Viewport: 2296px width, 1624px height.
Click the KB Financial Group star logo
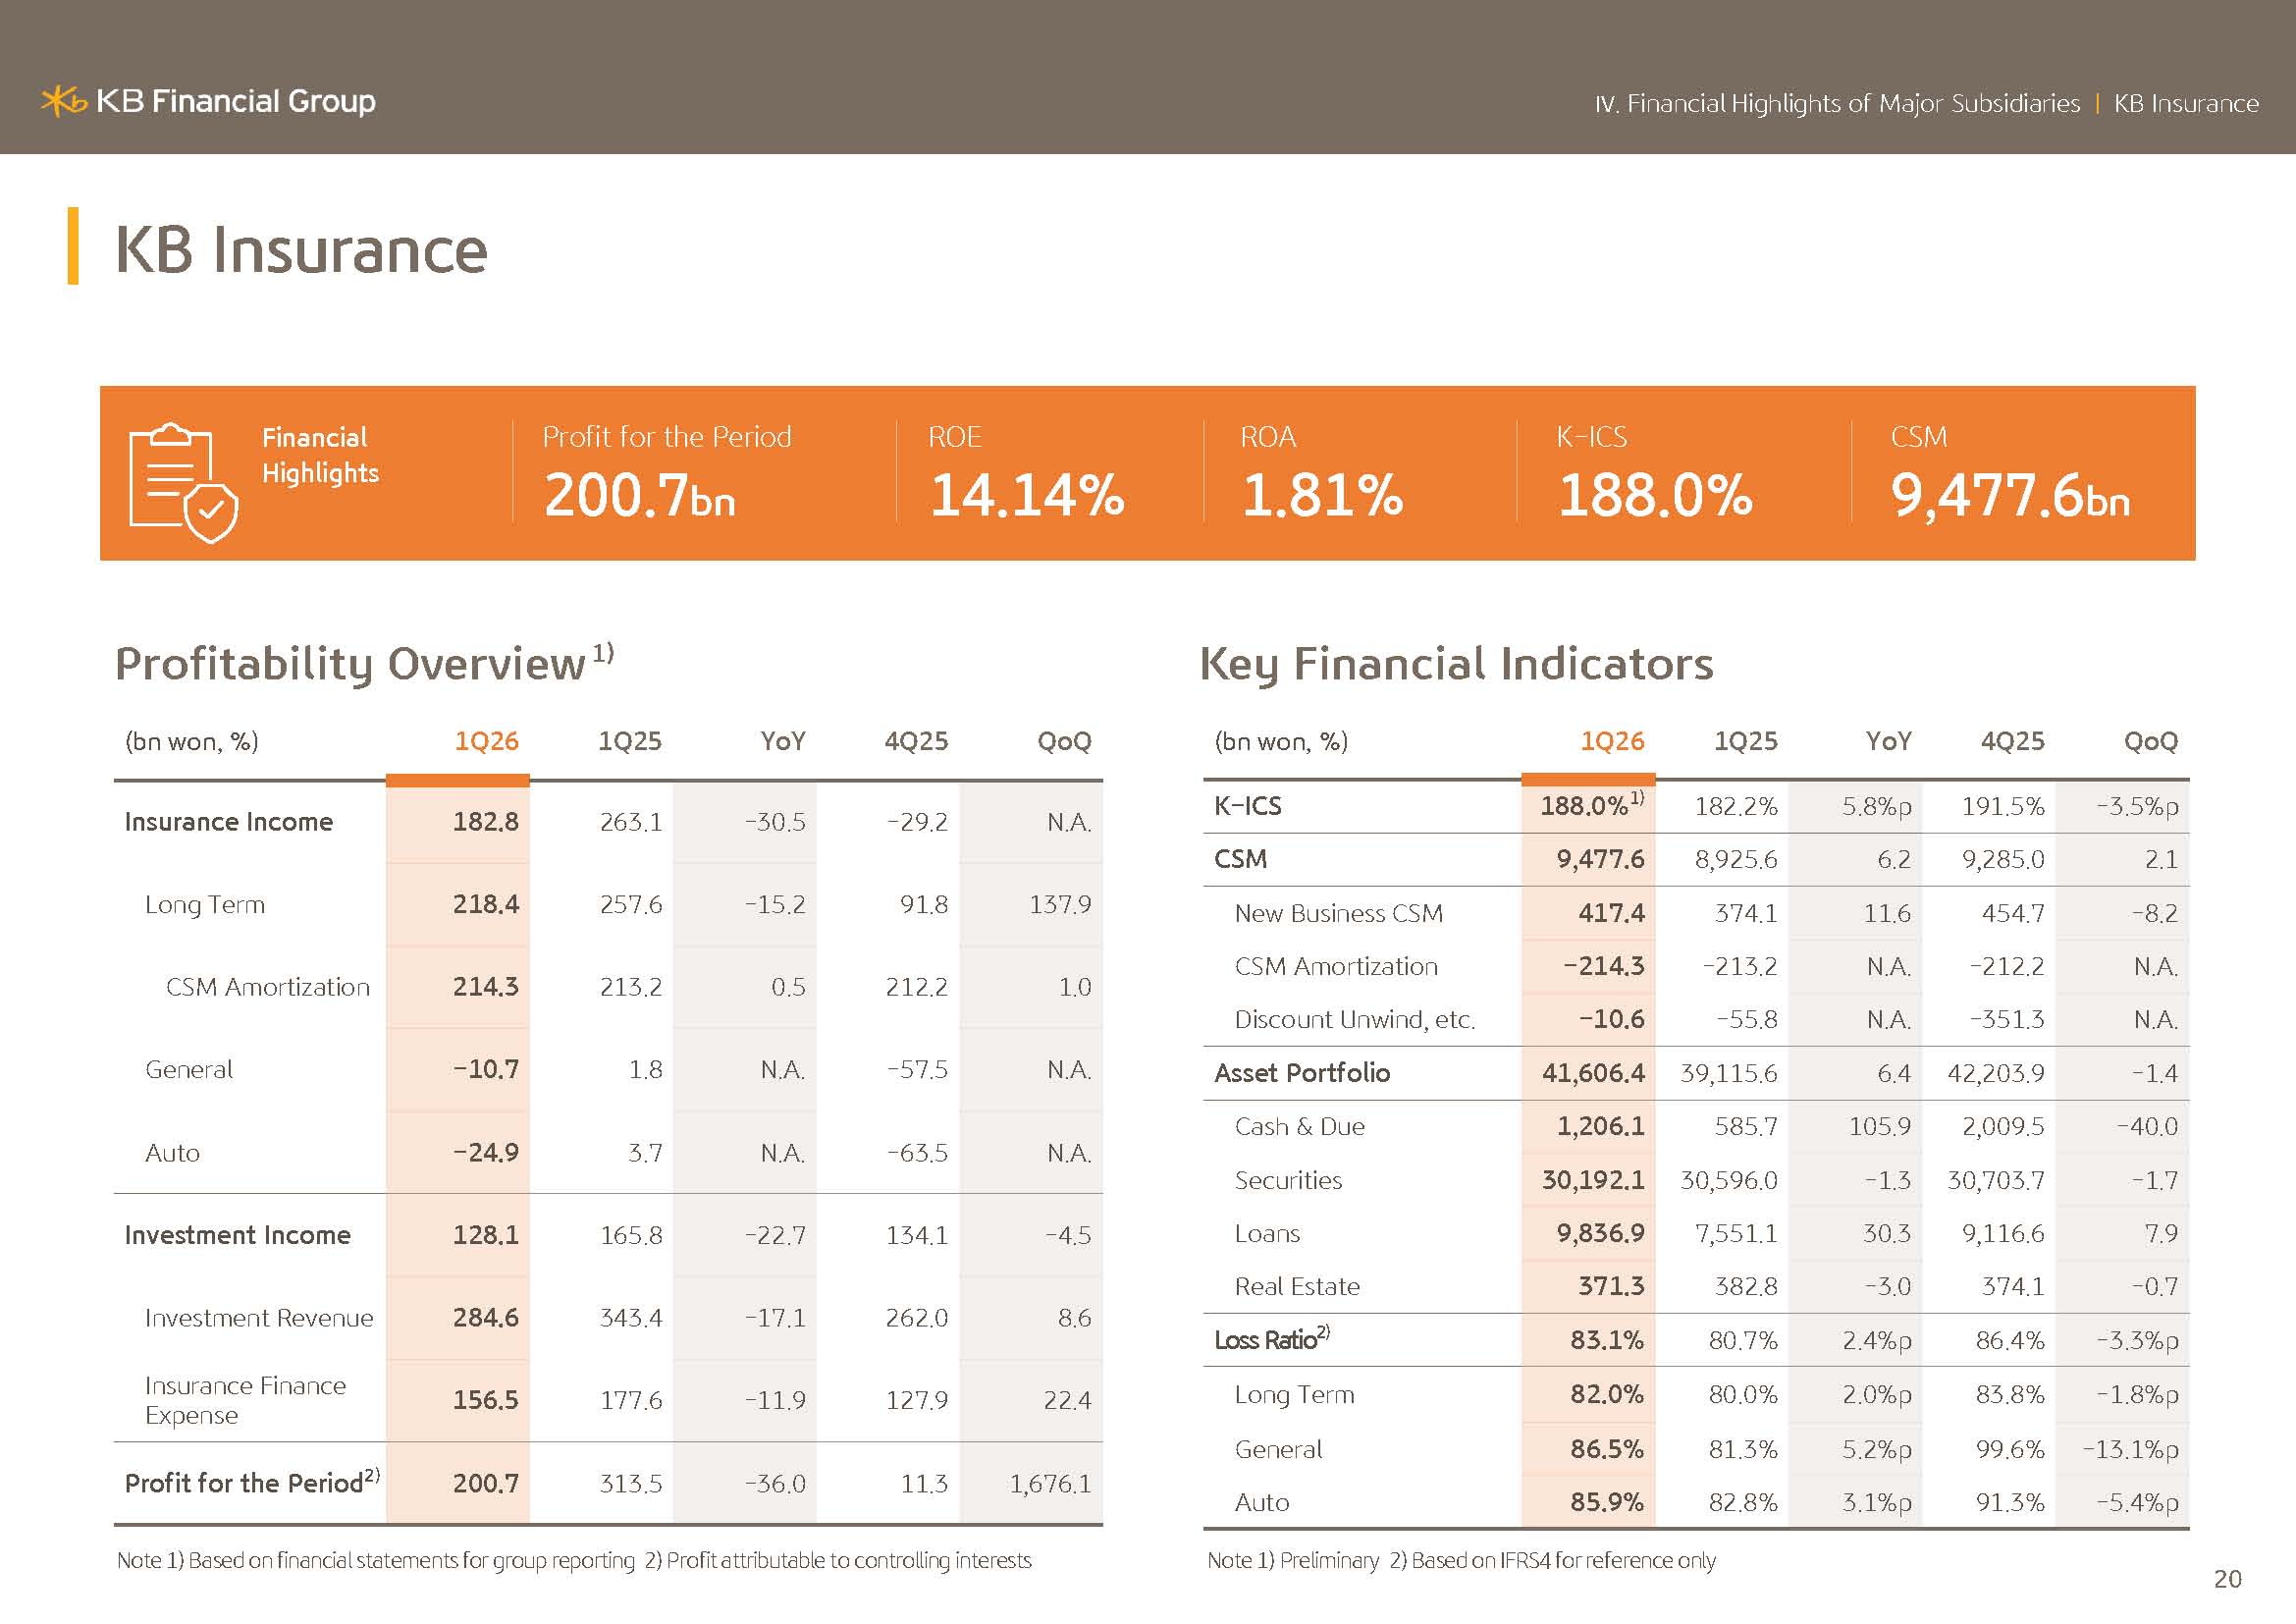(x=64, y=101)
